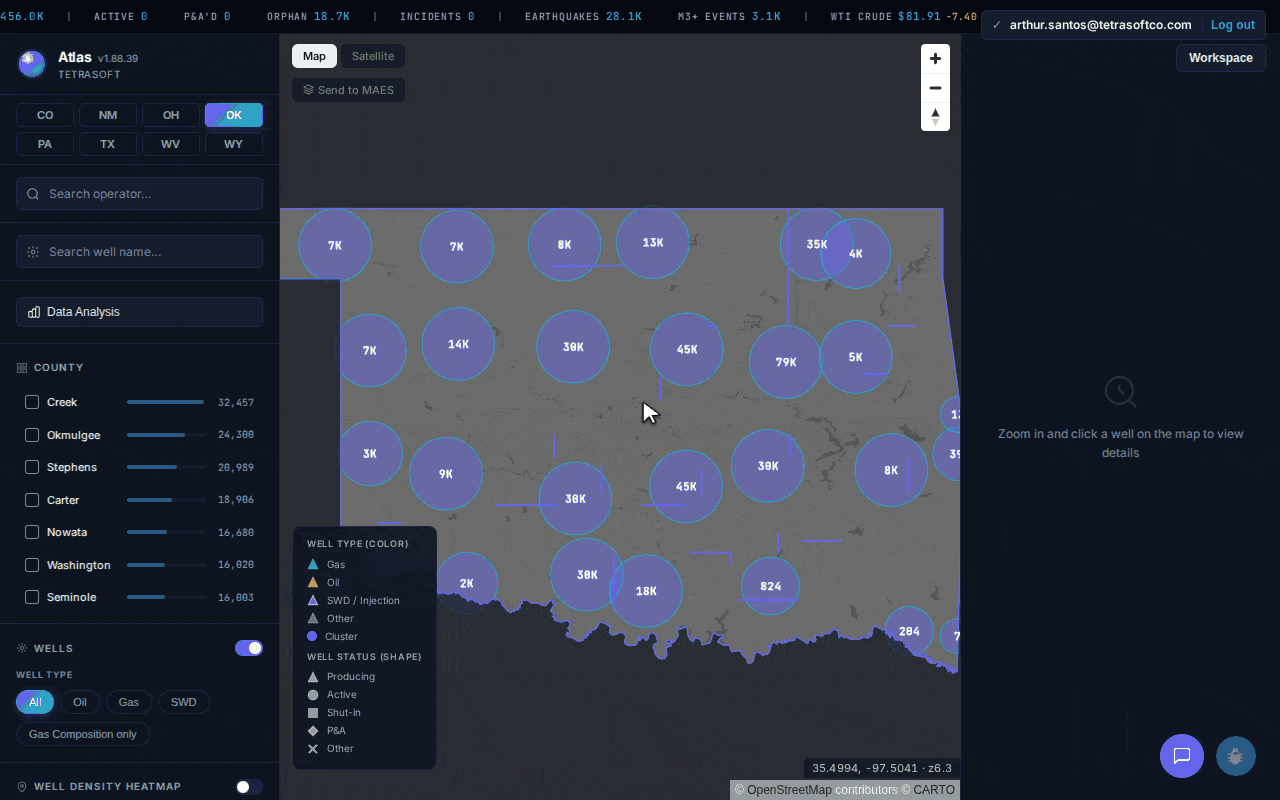Click the Stephens county count bar
This screenshot has height=800, width=1280.
165,467
